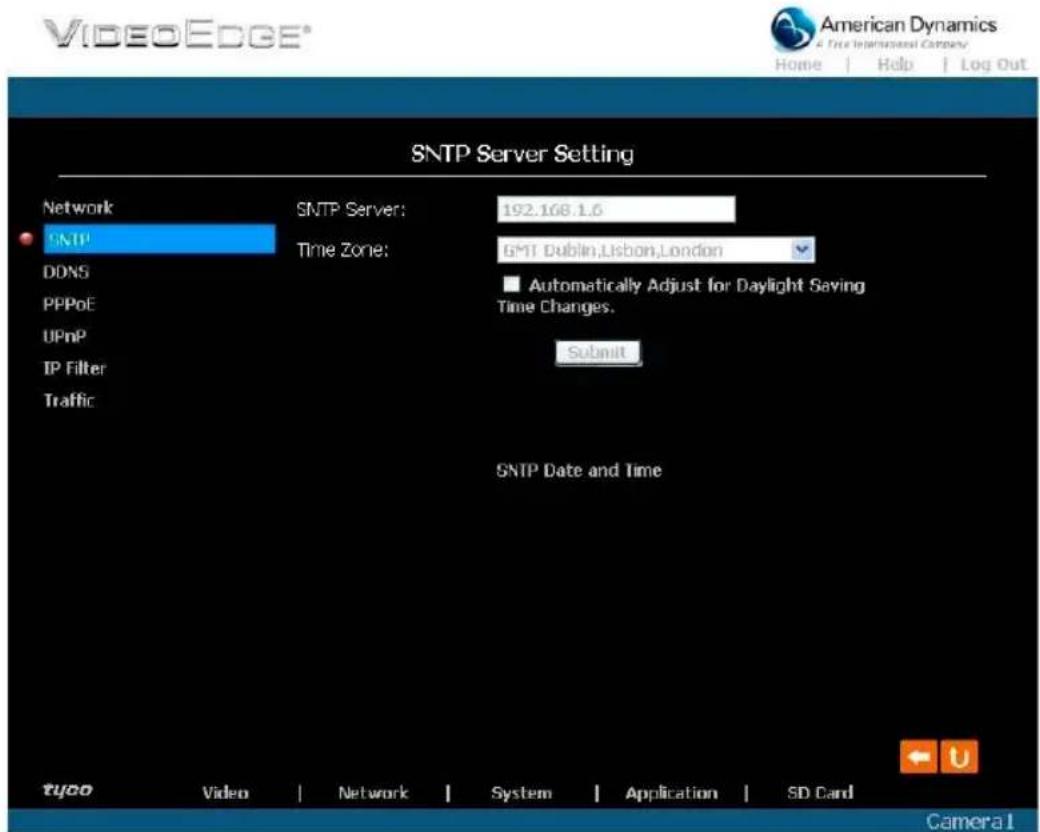
Task: Open the Traffic settings page
Action: coord(69,400)
